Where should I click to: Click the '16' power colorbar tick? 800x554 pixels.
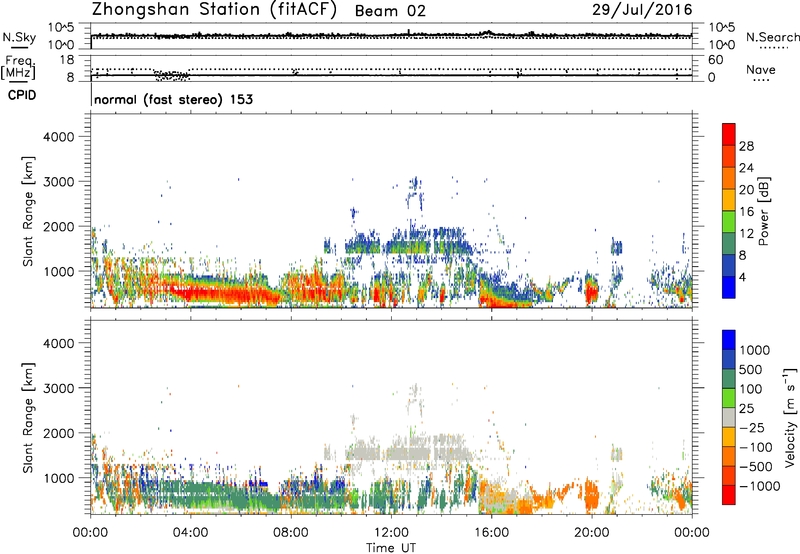point(746,212)
